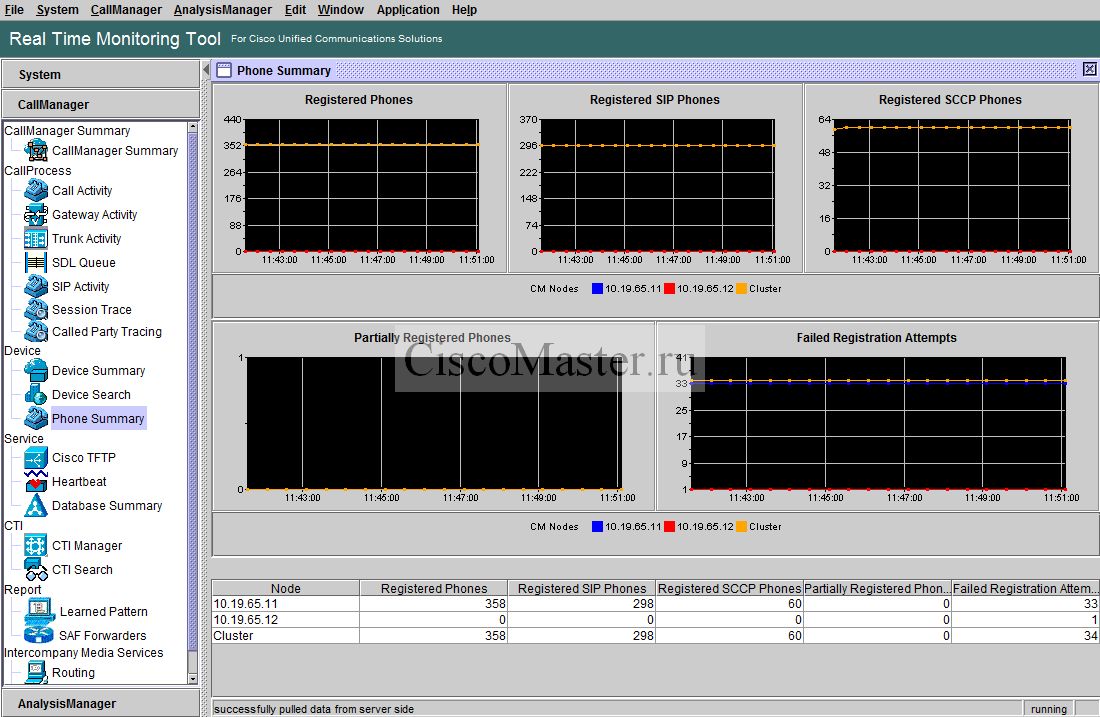Click the Call Activity phone icon

tap(36, 190)
